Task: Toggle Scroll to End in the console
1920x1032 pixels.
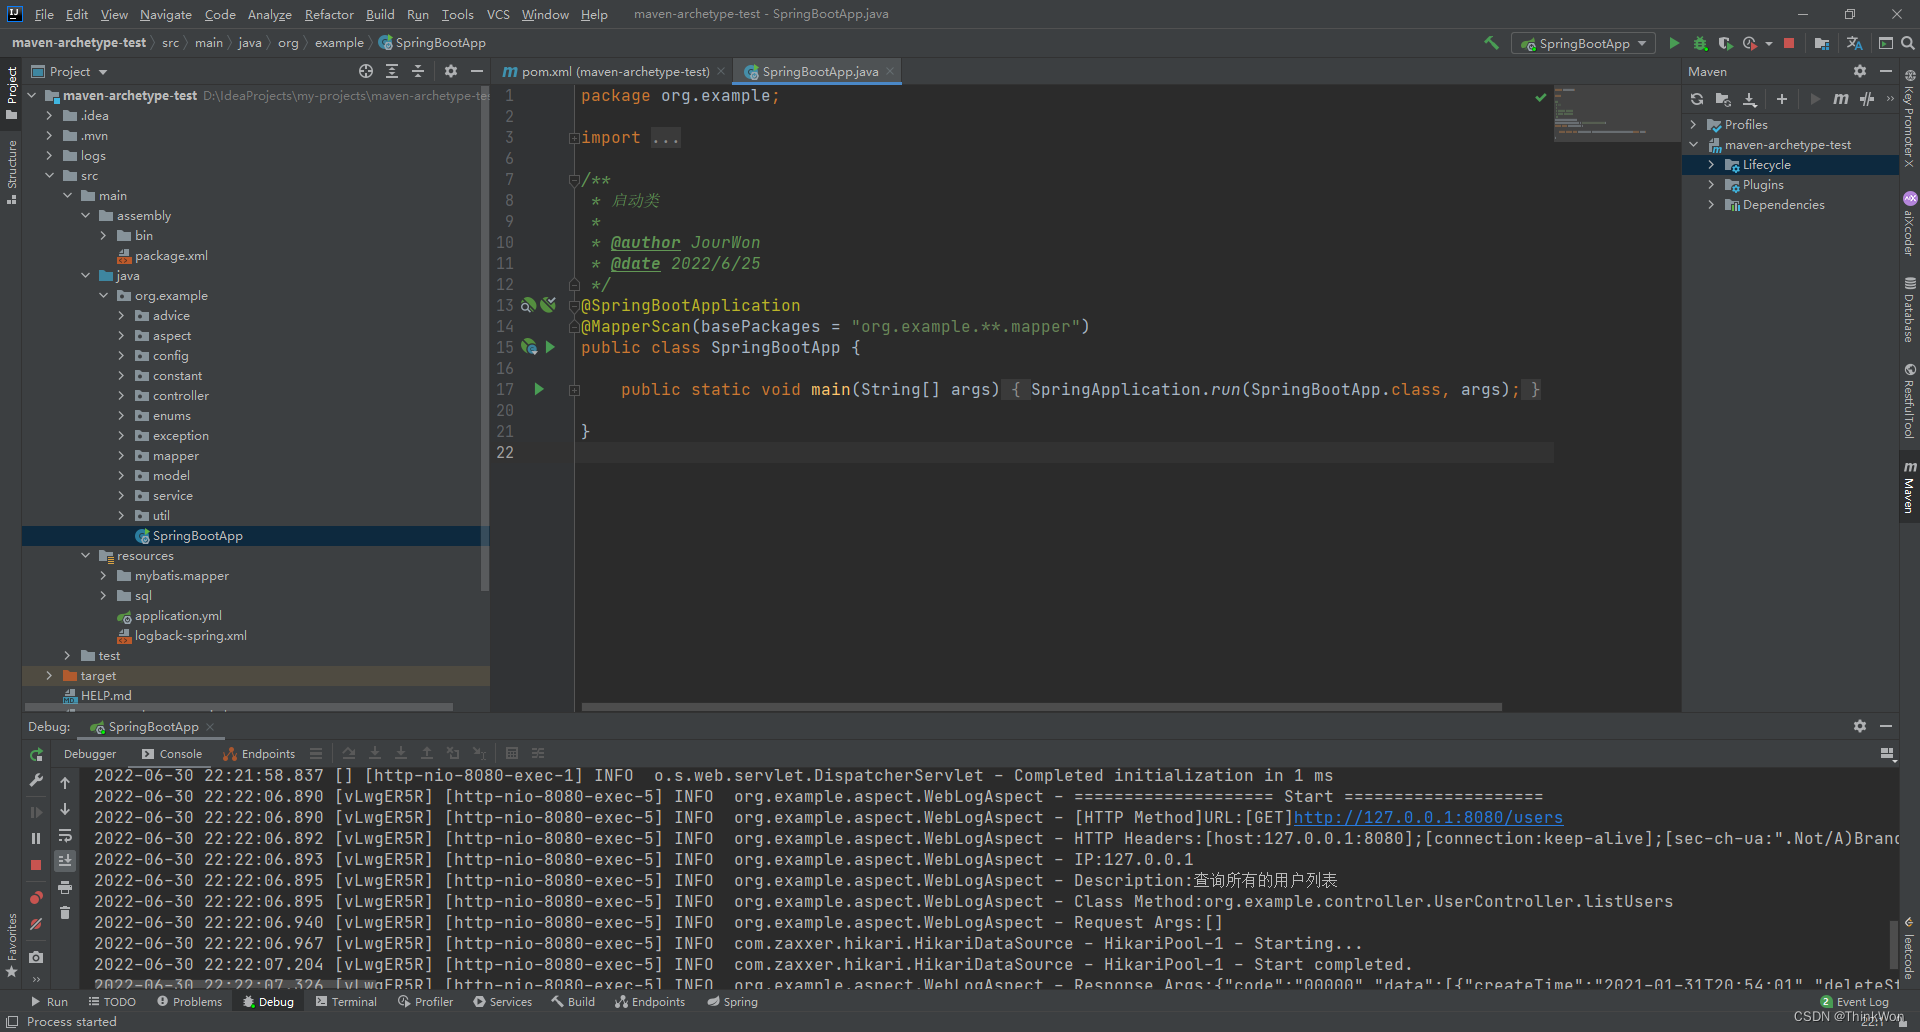Action: (x=65, y=861)
